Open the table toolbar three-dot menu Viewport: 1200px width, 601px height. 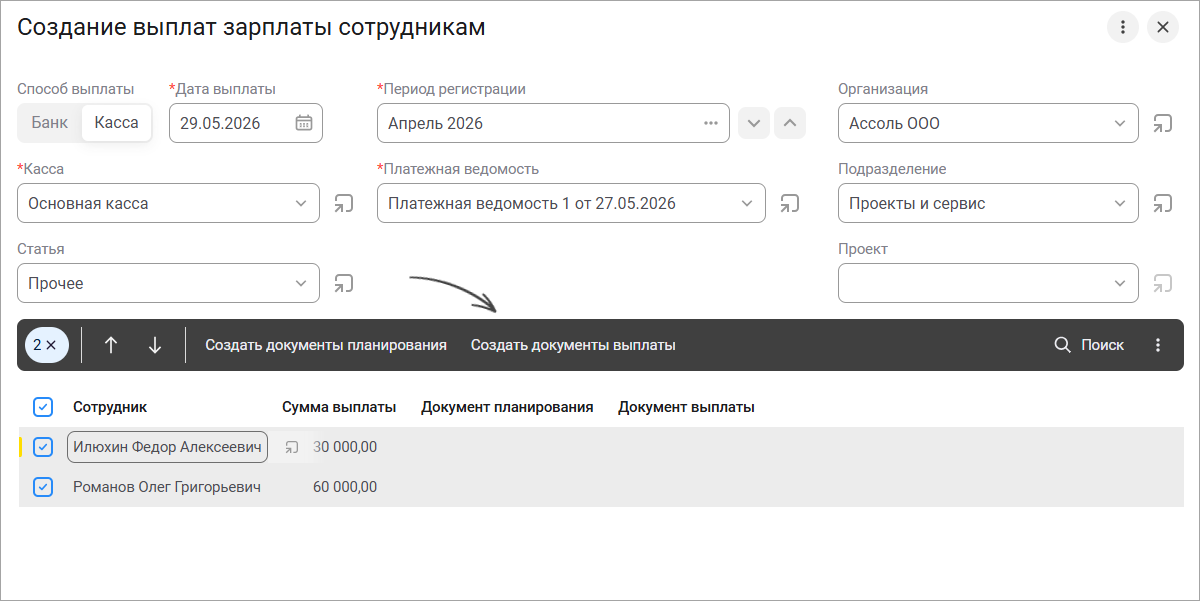[x=1158, y=345]
